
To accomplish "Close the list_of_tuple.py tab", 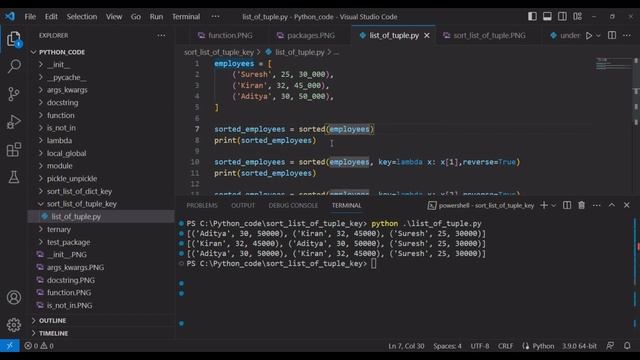I will point(427,36).
